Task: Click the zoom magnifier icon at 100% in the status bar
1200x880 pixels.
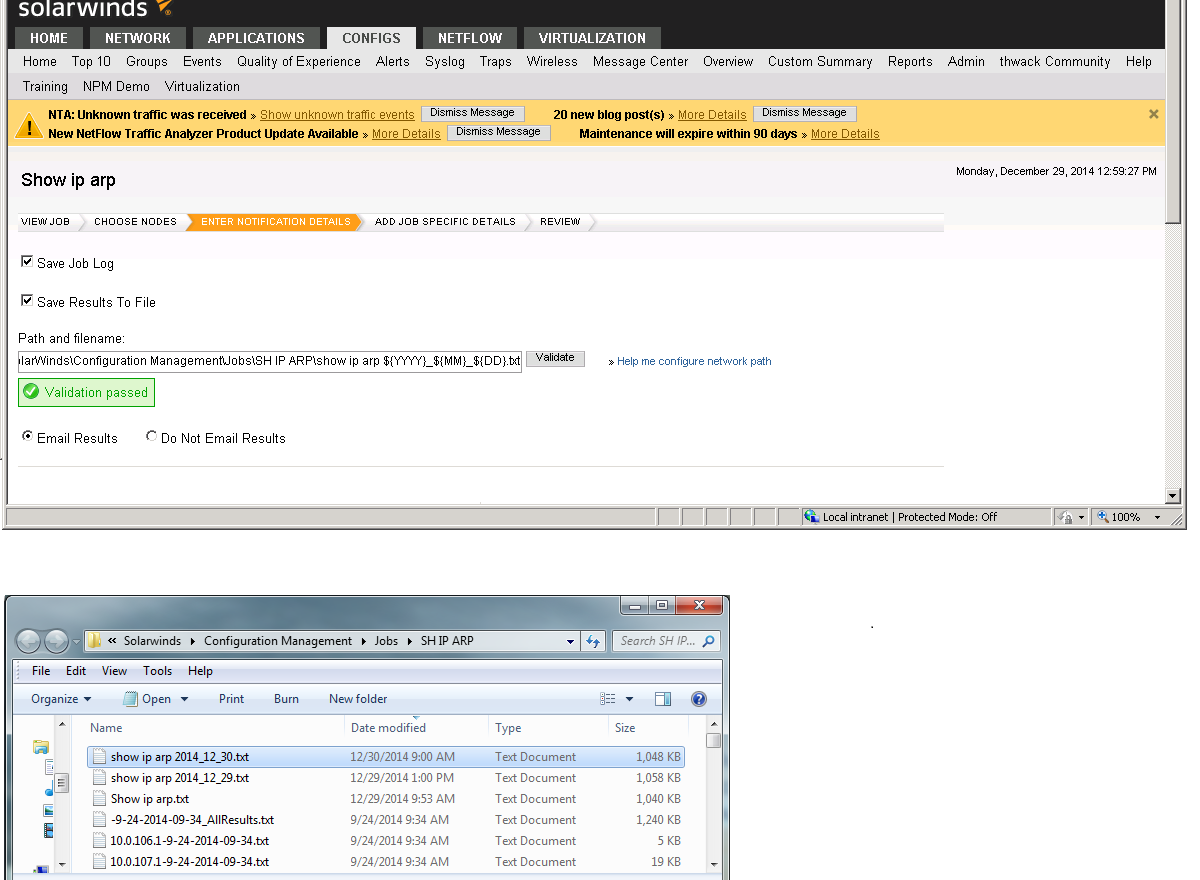Action: click(1103, 517)
